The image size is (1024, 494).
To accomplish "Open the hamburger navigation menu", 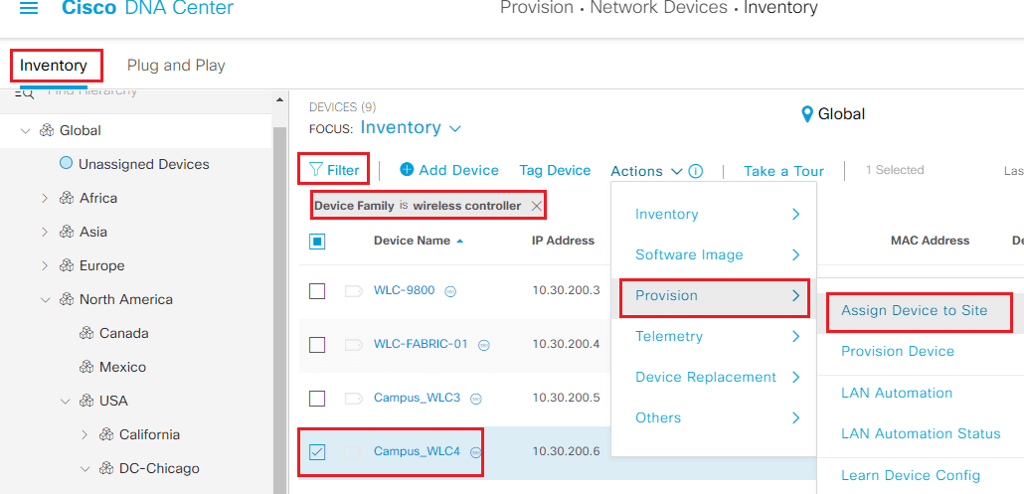I will point(29,8).
